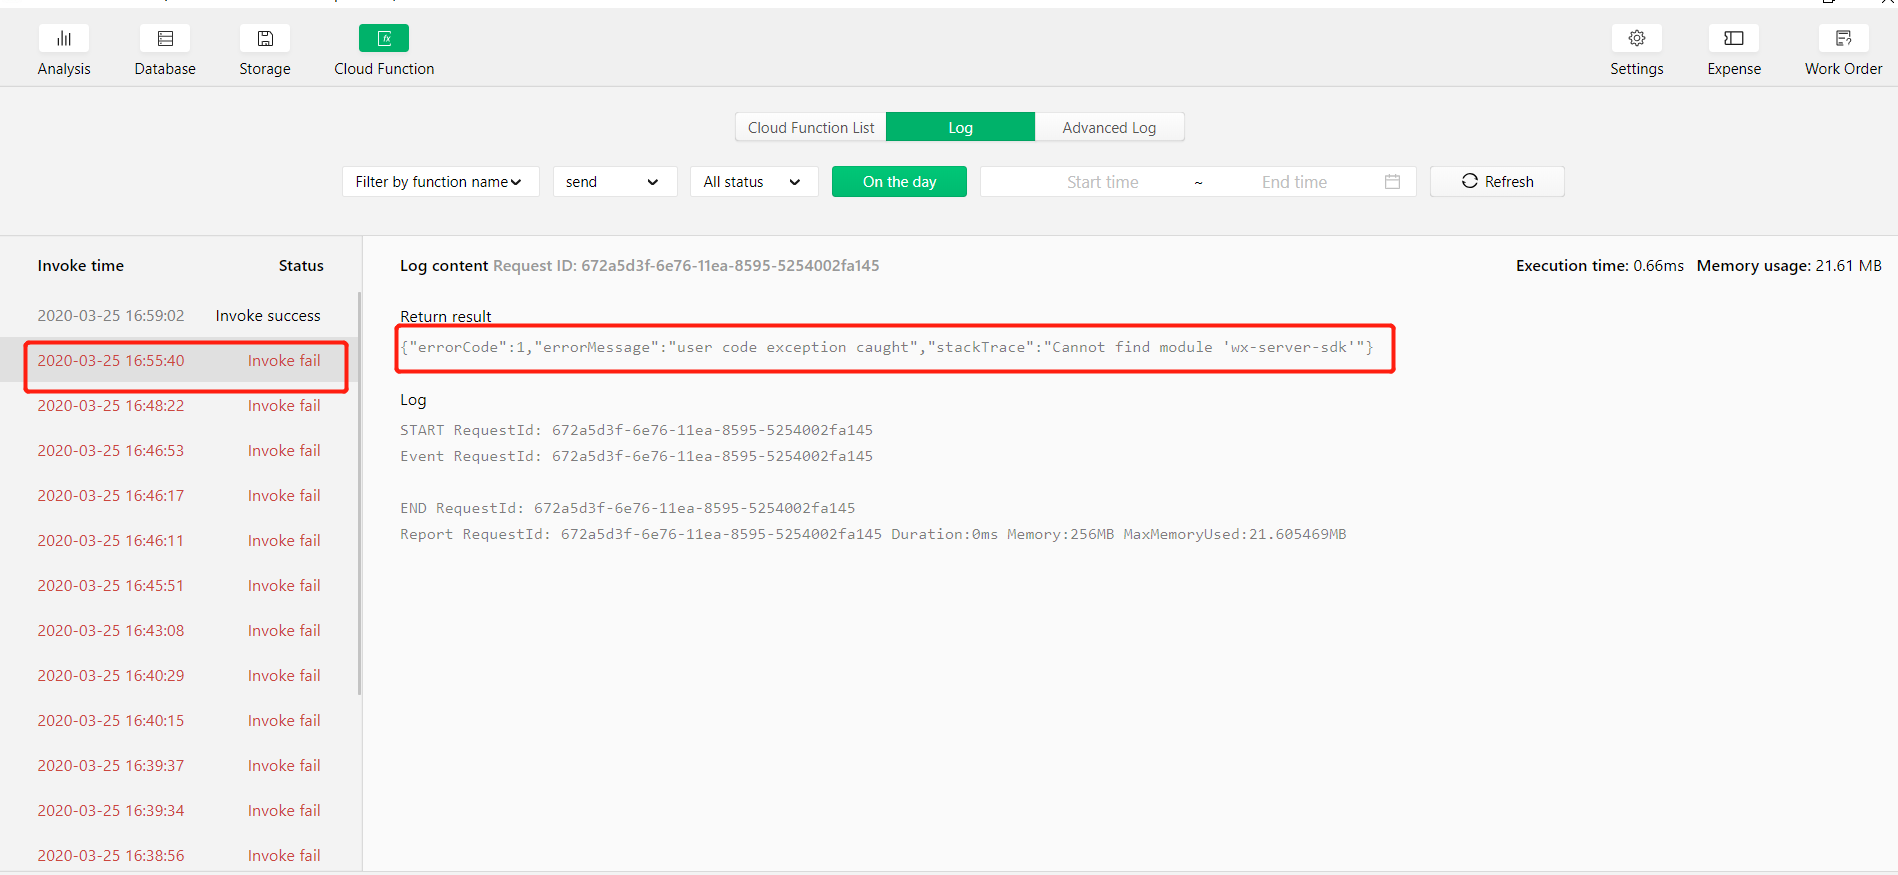Select the 16:38:56 Invoke fail row

[x=179, y=855]
